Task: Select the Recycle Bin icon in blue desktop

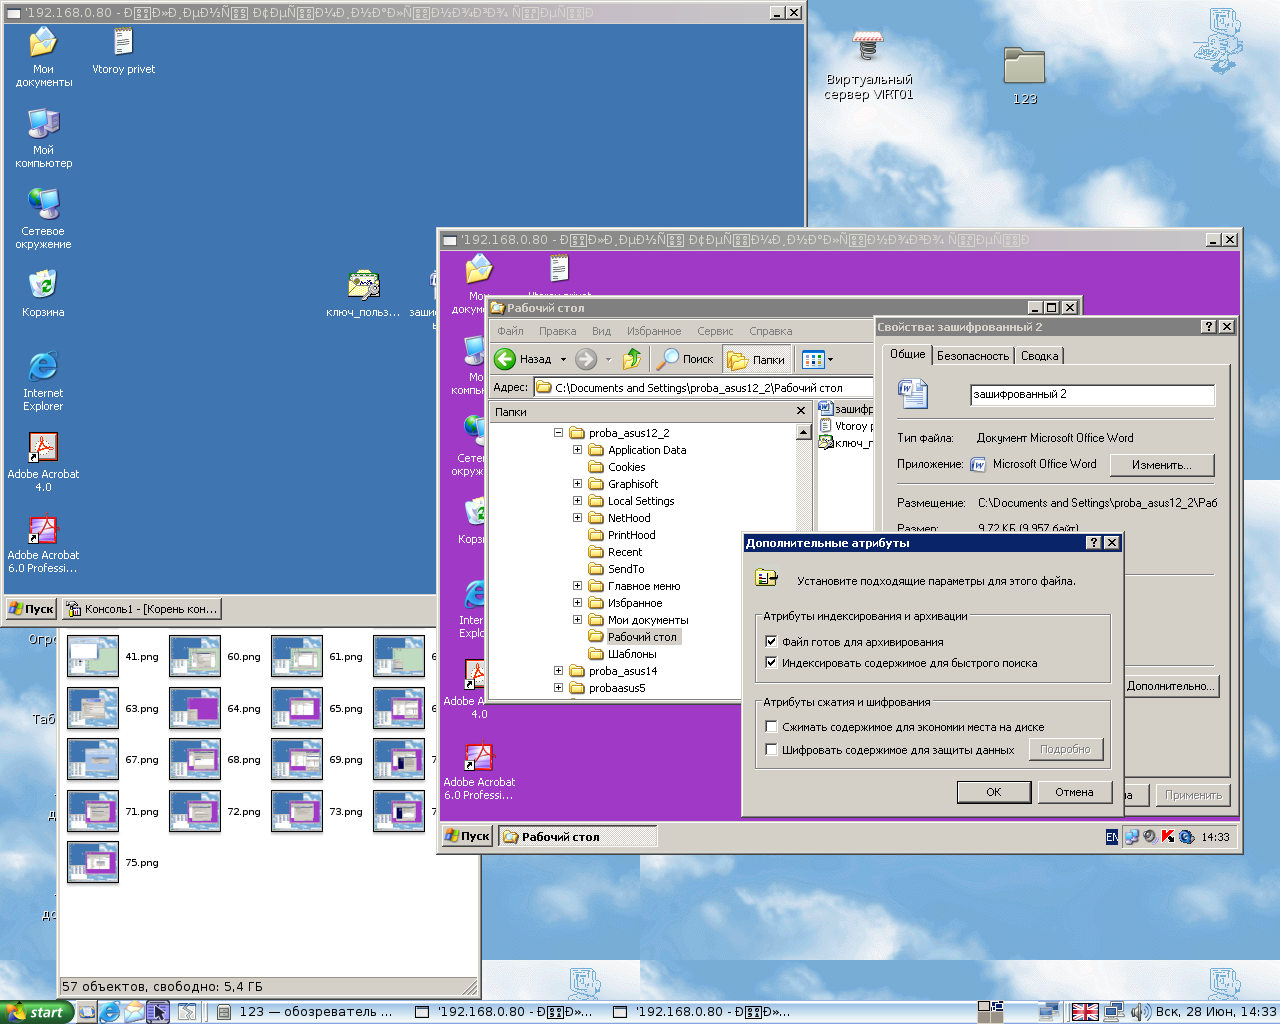Action: pos(43,285)
